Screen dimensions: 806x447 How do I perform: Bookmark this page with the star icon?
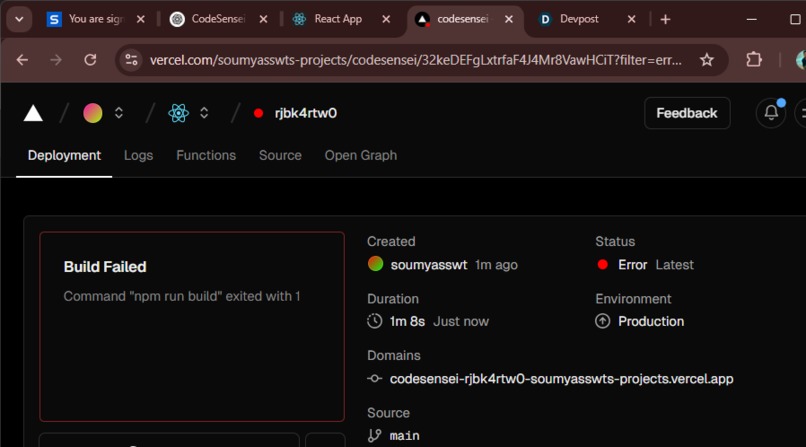(707, 60)
